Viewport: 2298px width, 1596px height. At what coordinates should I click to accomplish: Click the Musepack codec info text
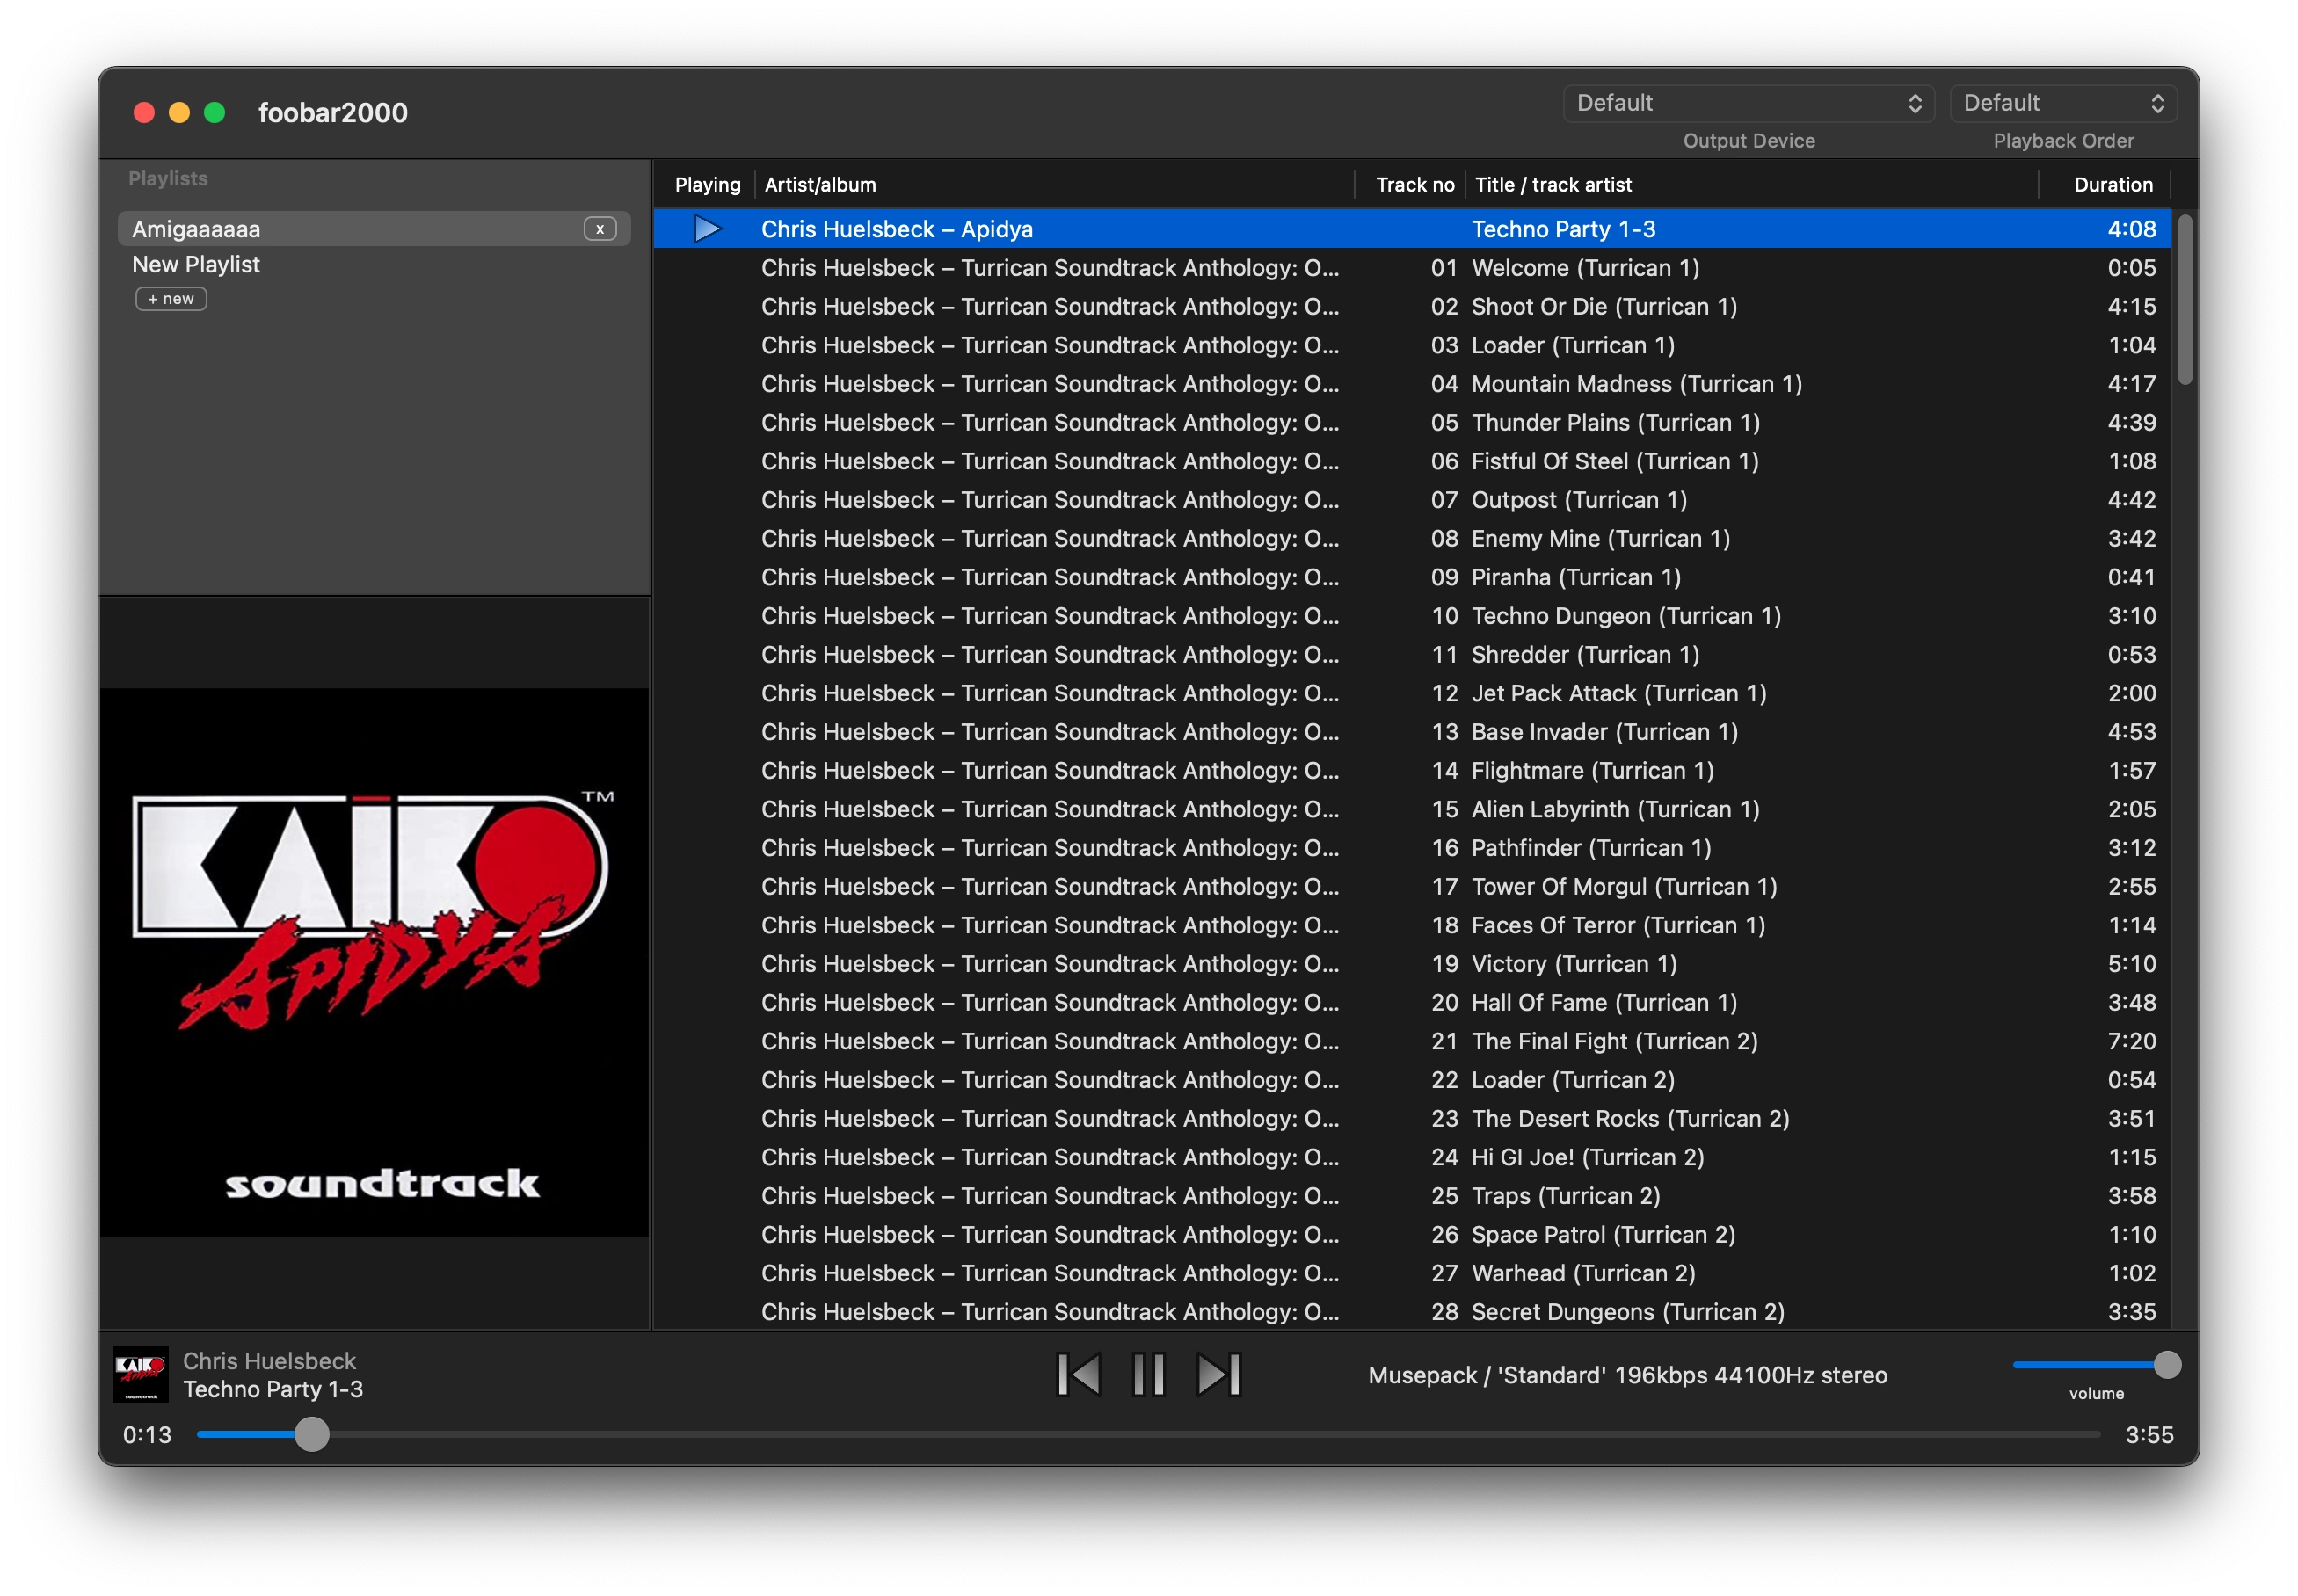click(1627, 1376)
